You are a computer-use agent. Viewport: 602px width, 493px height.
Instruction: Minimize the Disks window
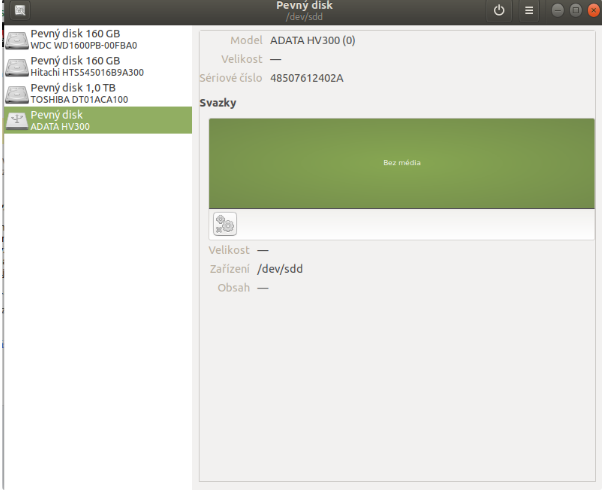click(557, 10)
